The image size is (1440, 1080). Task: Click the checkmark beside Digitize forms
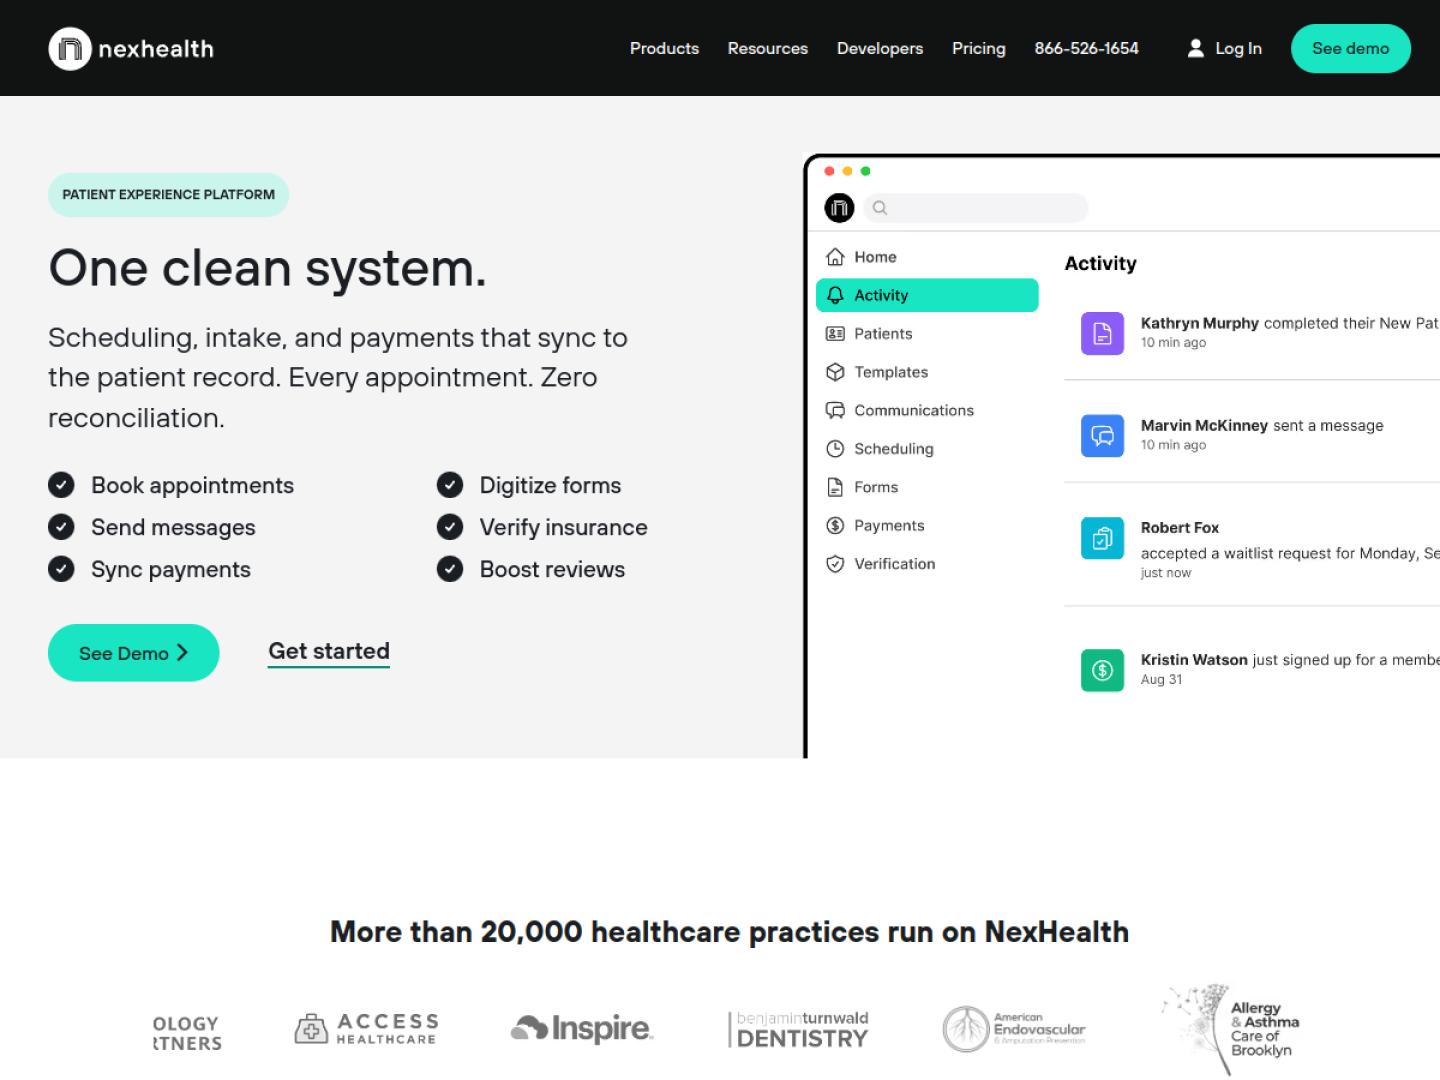[x=450, y=485]
